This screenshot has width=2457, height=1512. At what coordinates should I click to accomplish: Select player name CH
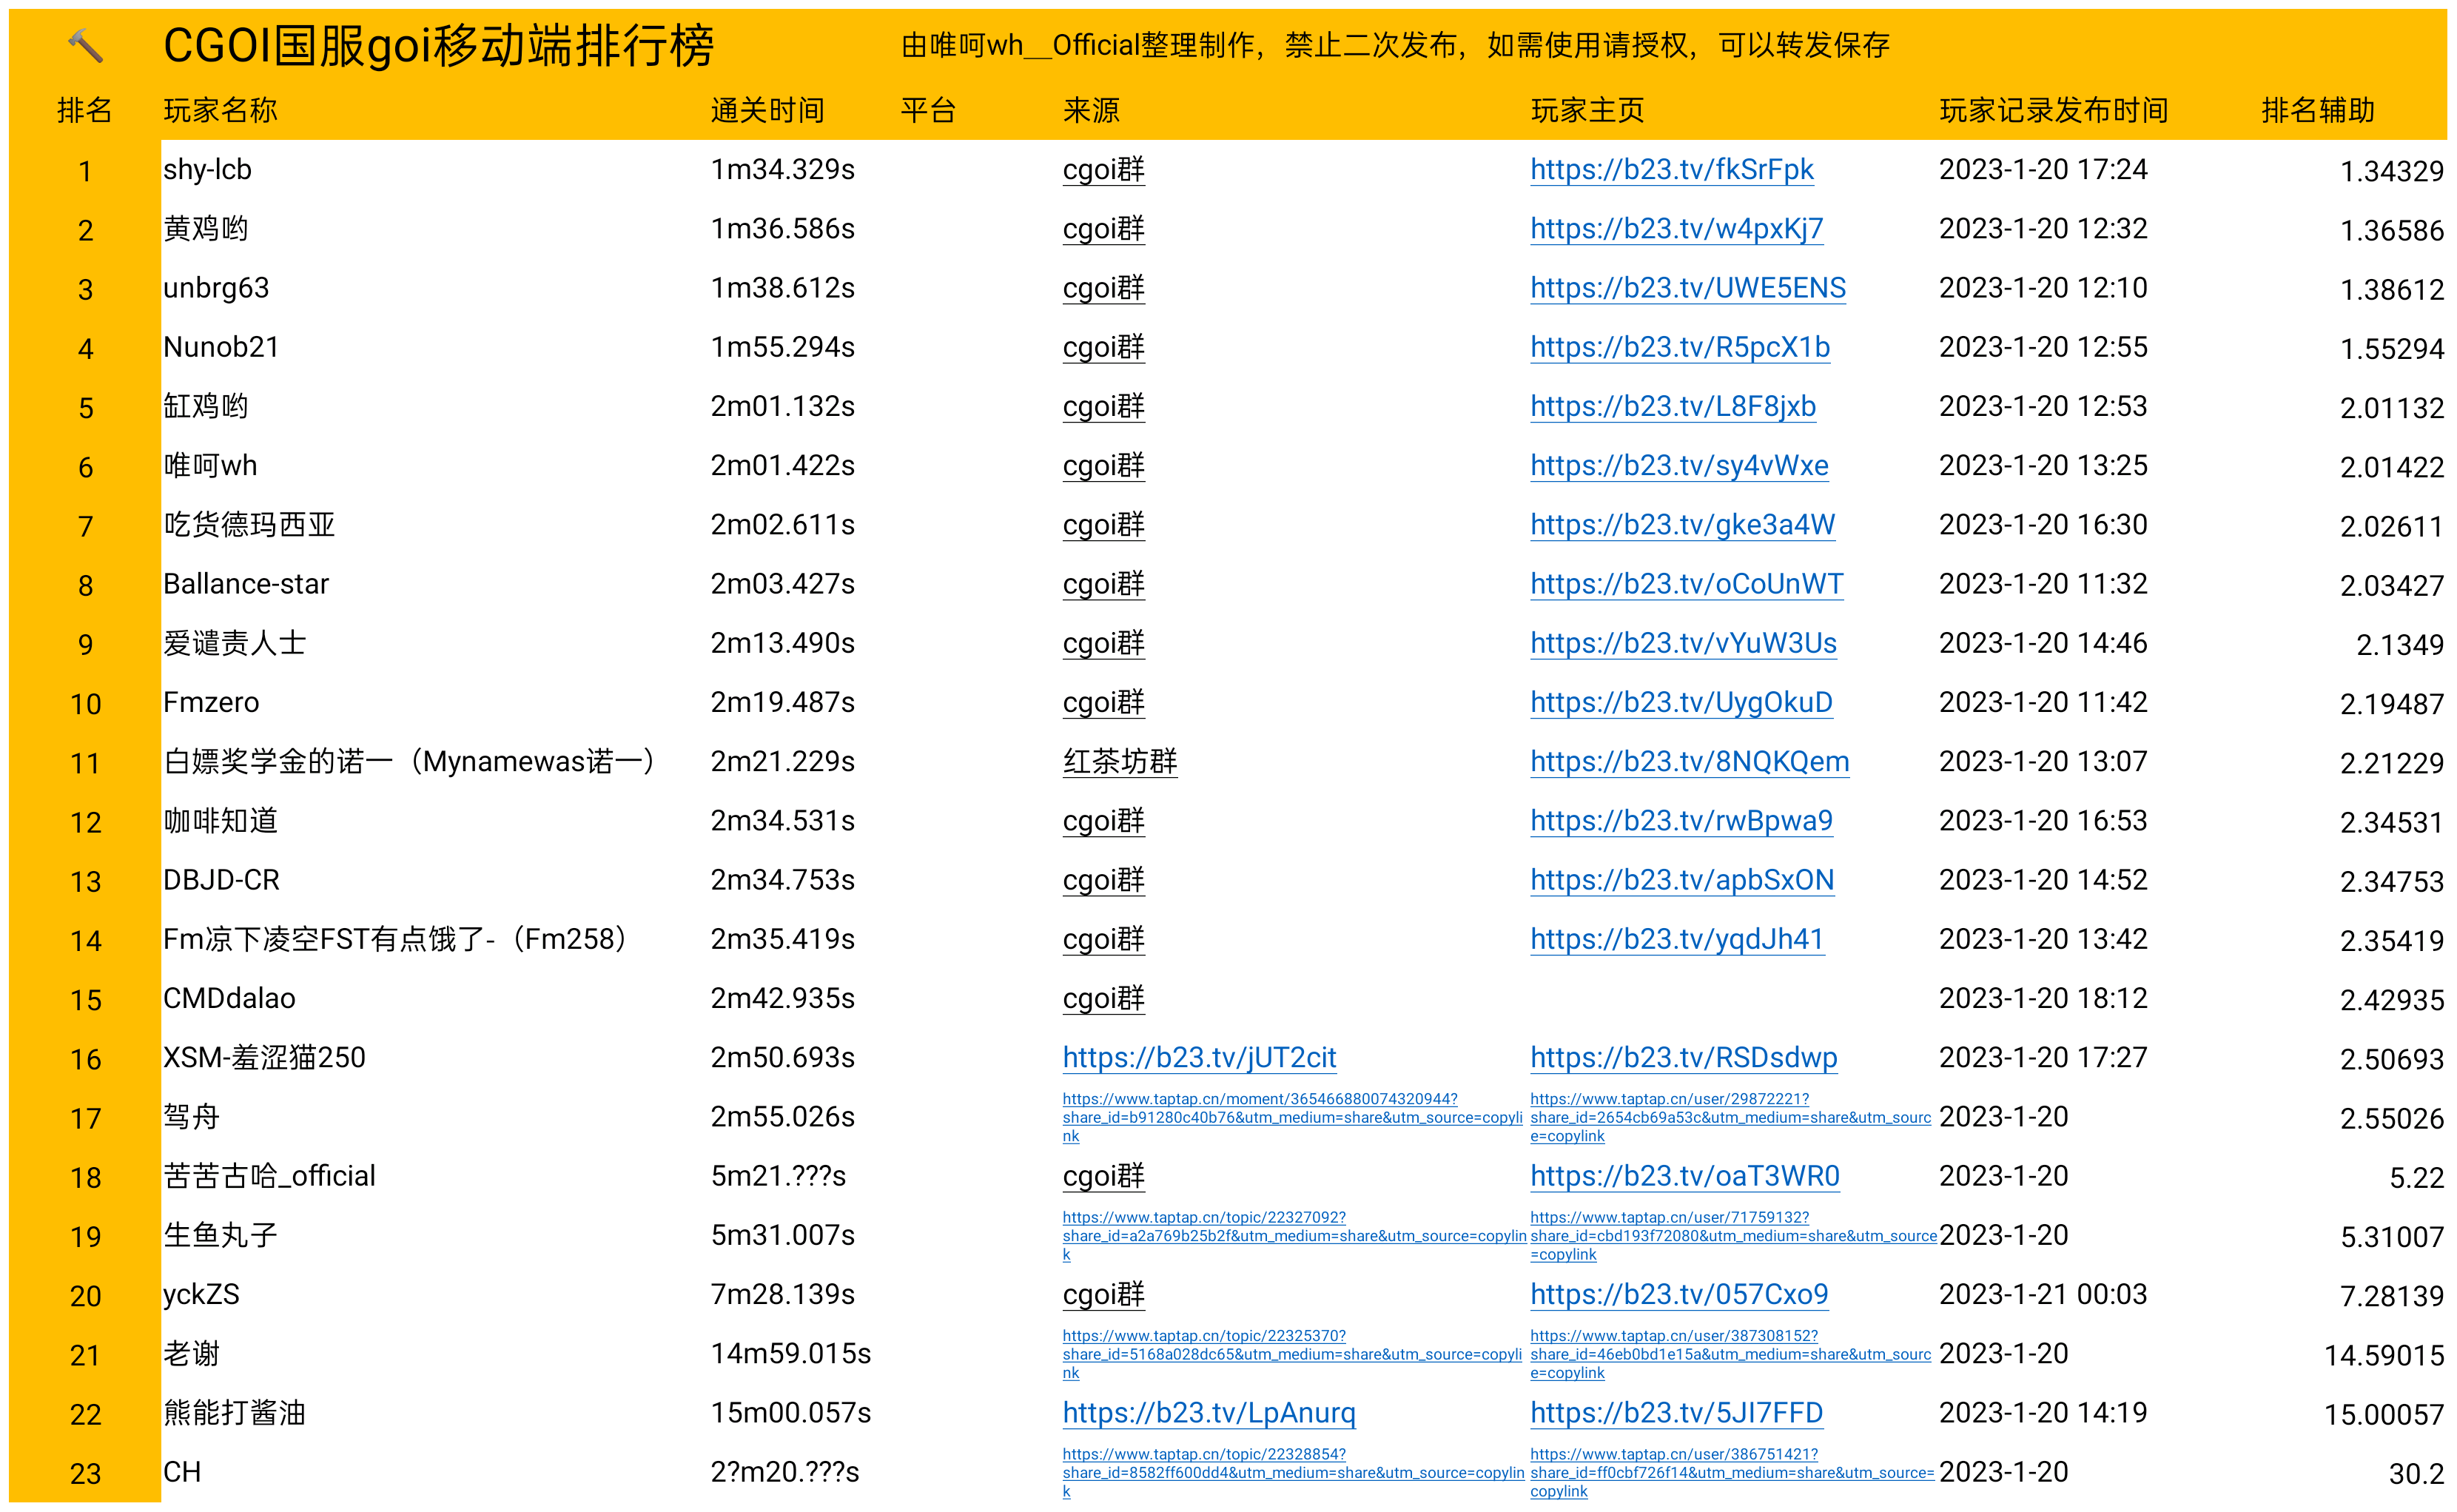(182, 1471)
